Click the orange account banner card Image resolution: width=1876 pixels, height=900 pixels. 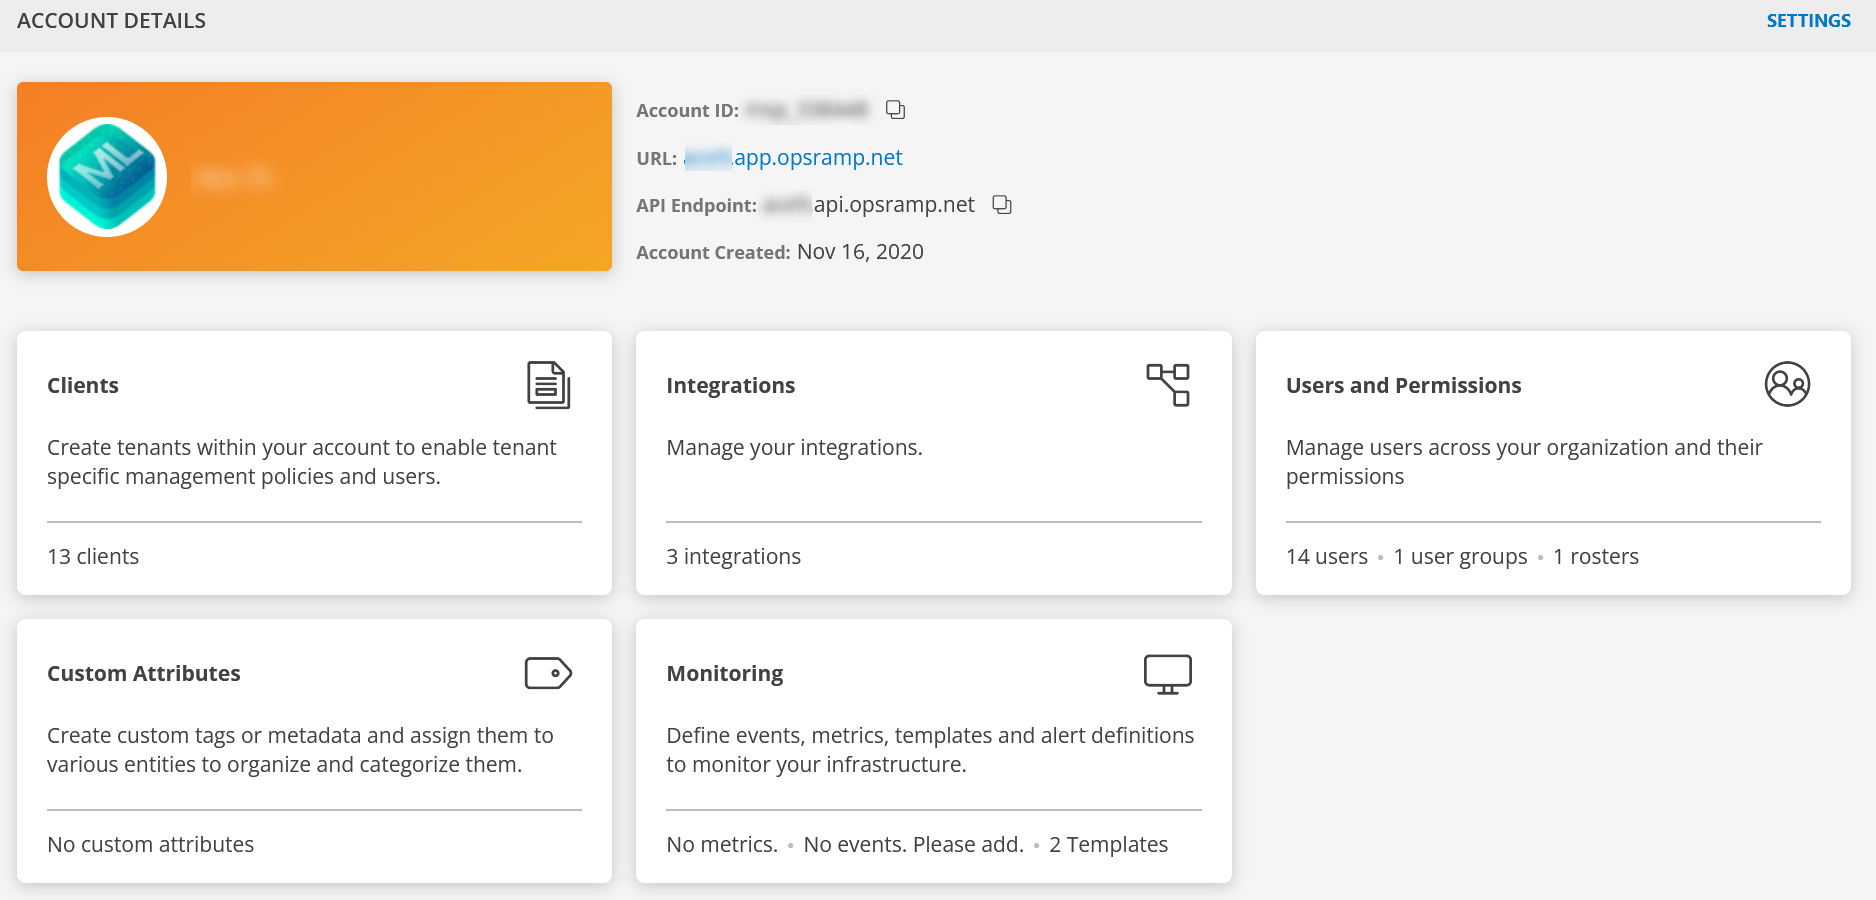tap(314, 176)
